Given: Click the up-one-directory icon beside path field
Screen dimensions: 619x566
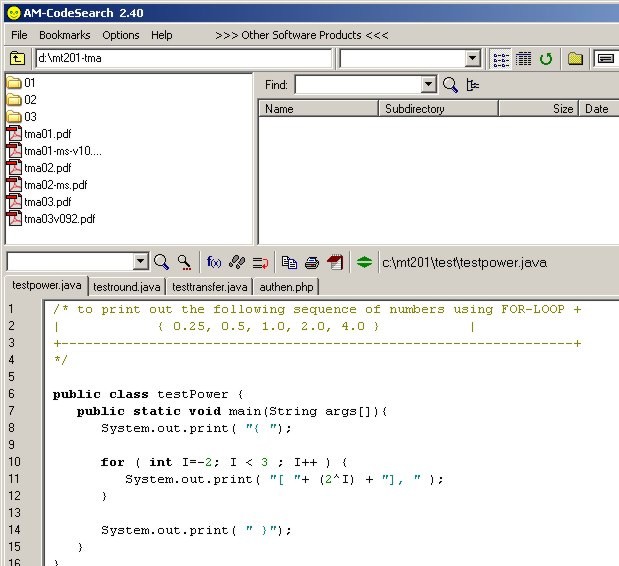Looking at the screenshot, I should (17, 59).
